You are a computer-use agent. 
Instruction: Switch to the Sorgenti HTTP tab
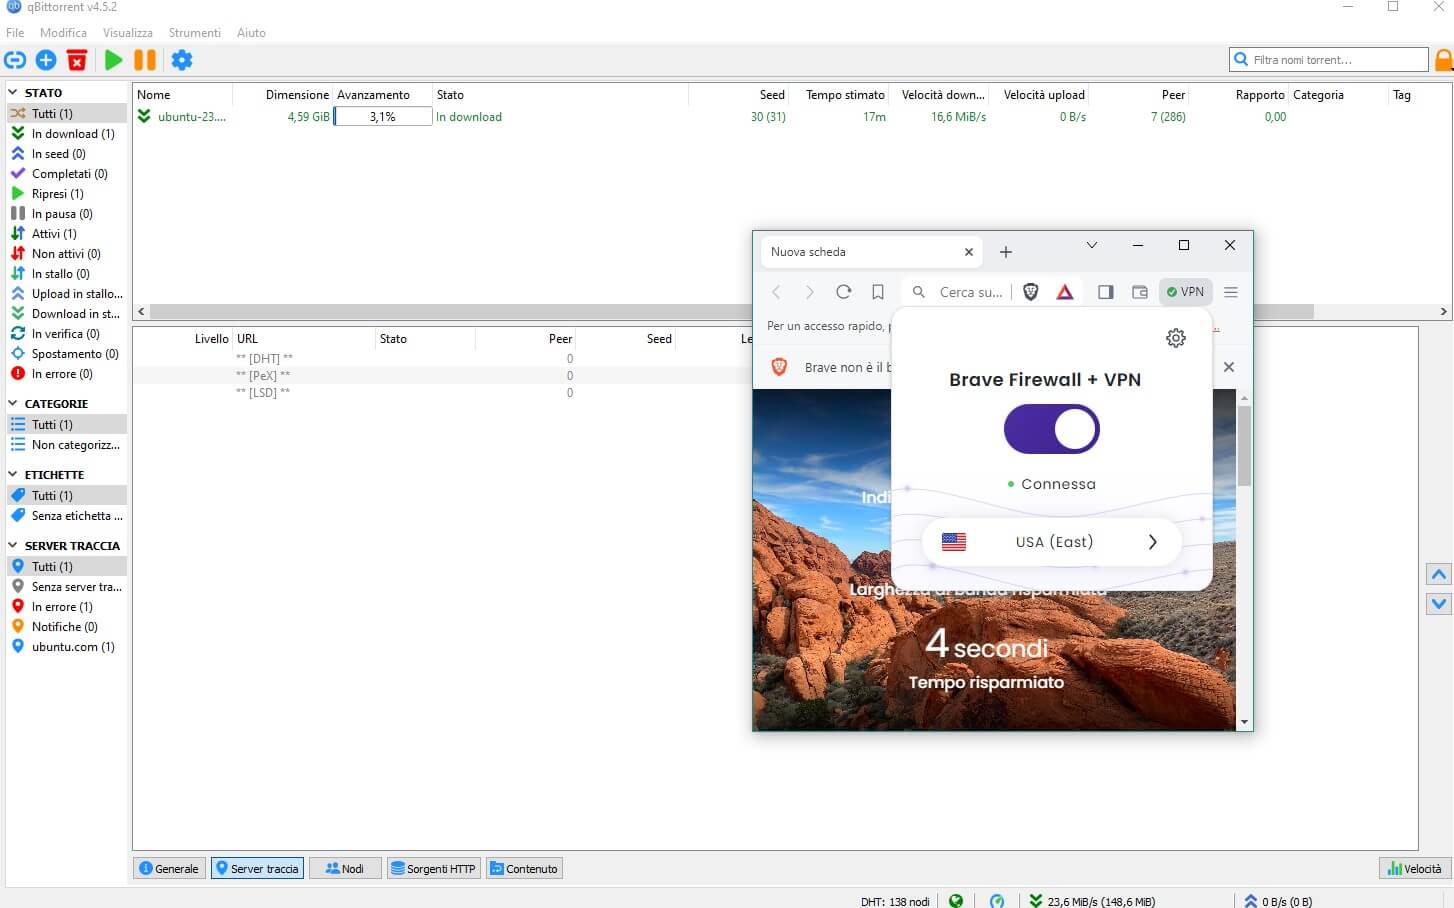click(433, 868)
